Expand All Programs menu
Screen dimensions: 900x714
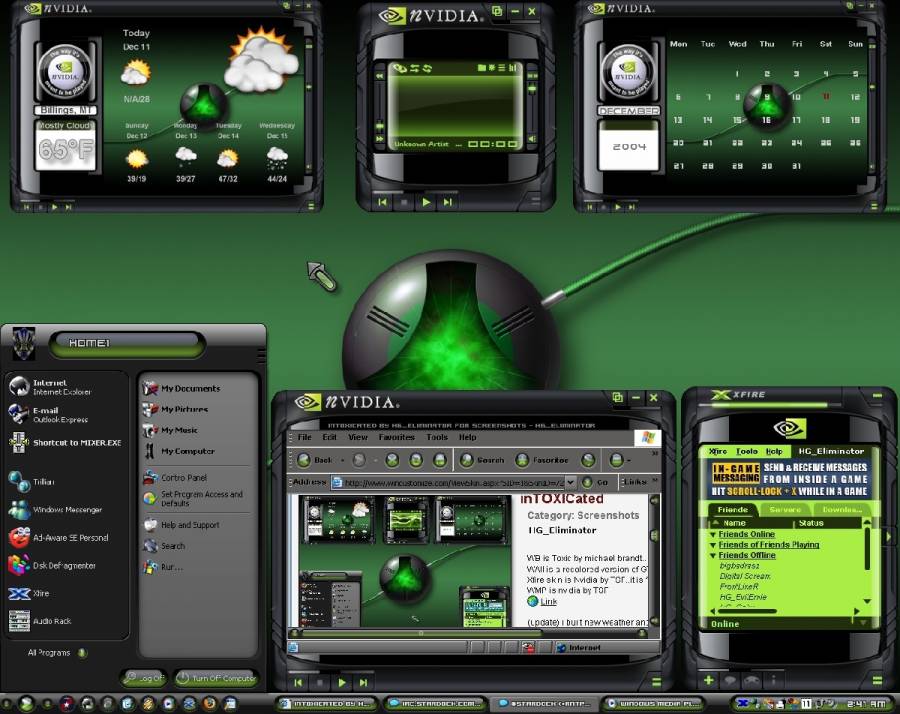coord(57,653)
